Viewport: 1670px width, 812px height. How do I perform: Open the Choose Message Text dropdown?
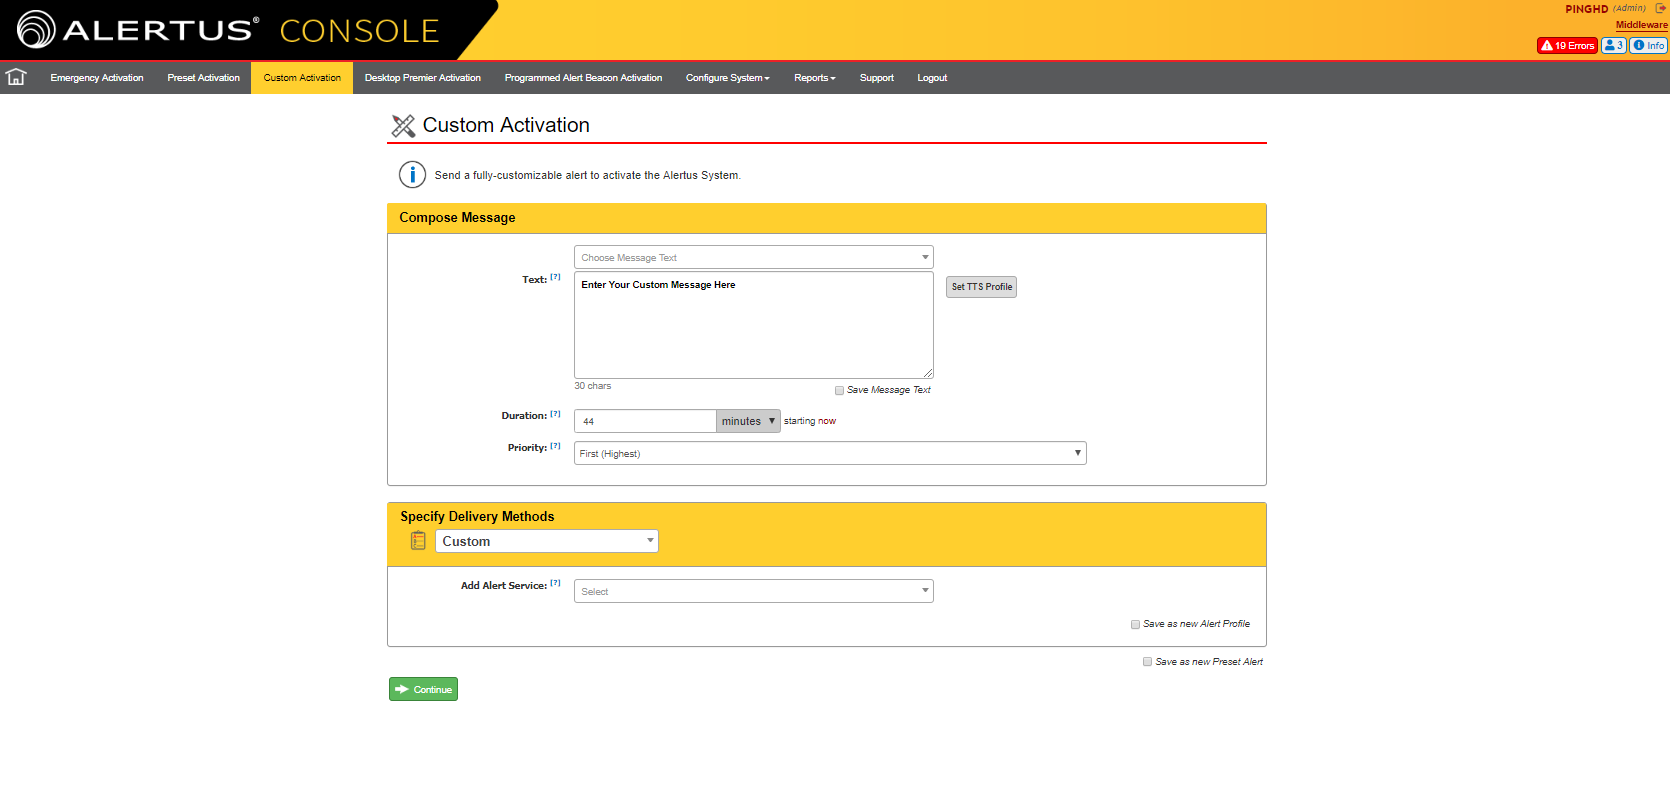[753, 257]
